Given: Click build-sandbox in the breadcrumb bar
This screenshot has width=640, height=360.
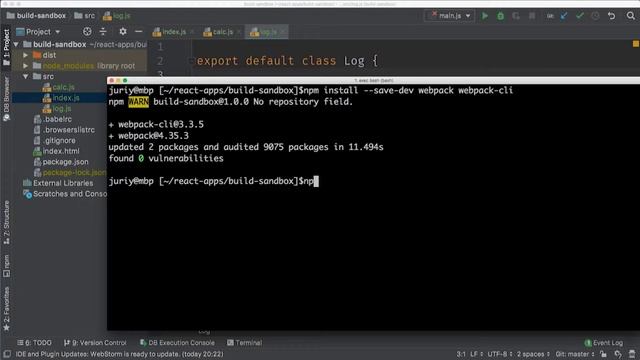Looking at the screenshot, I should (36, 16).
